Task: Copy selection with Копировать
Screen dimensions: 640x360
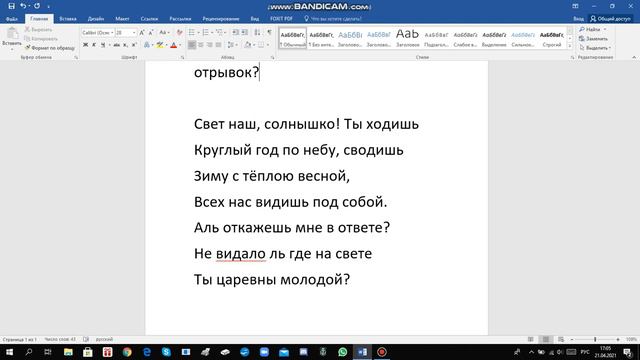Action: pyautogui.click(x=41, y=39)
